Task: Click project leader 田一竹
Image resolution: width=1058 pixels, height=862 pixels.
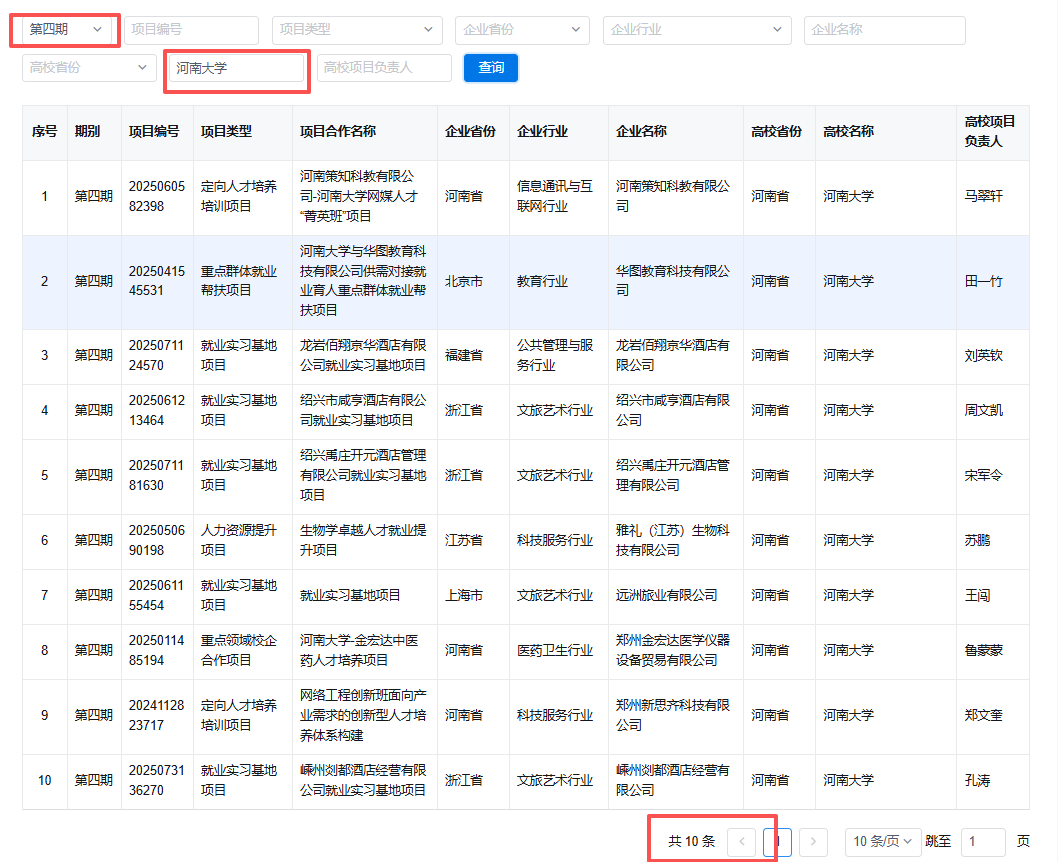Action: pos(983,281)
